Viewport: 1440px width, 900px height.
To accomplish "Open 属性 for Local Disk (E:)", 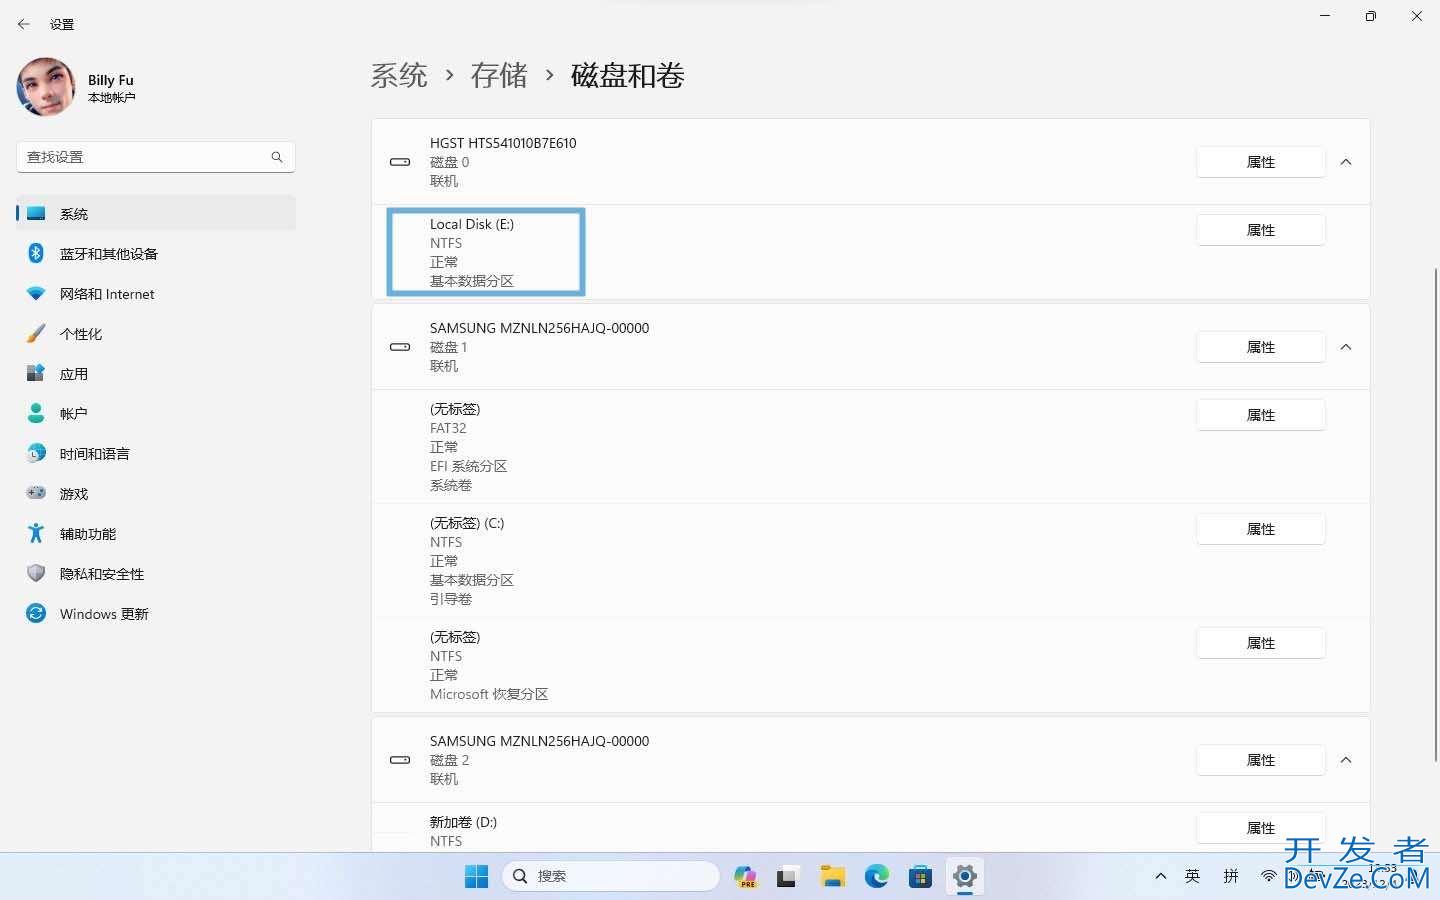I will coord(1261,230).
